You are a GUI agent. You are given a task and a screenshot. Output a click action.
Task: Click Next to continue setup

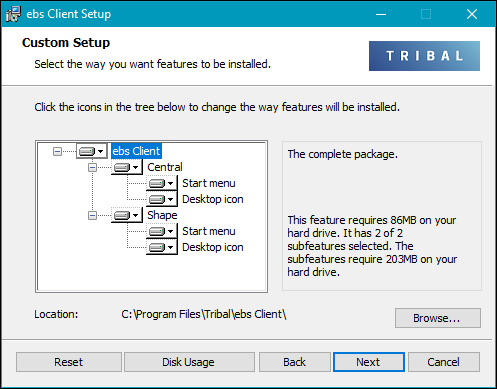tap(369, 362)
